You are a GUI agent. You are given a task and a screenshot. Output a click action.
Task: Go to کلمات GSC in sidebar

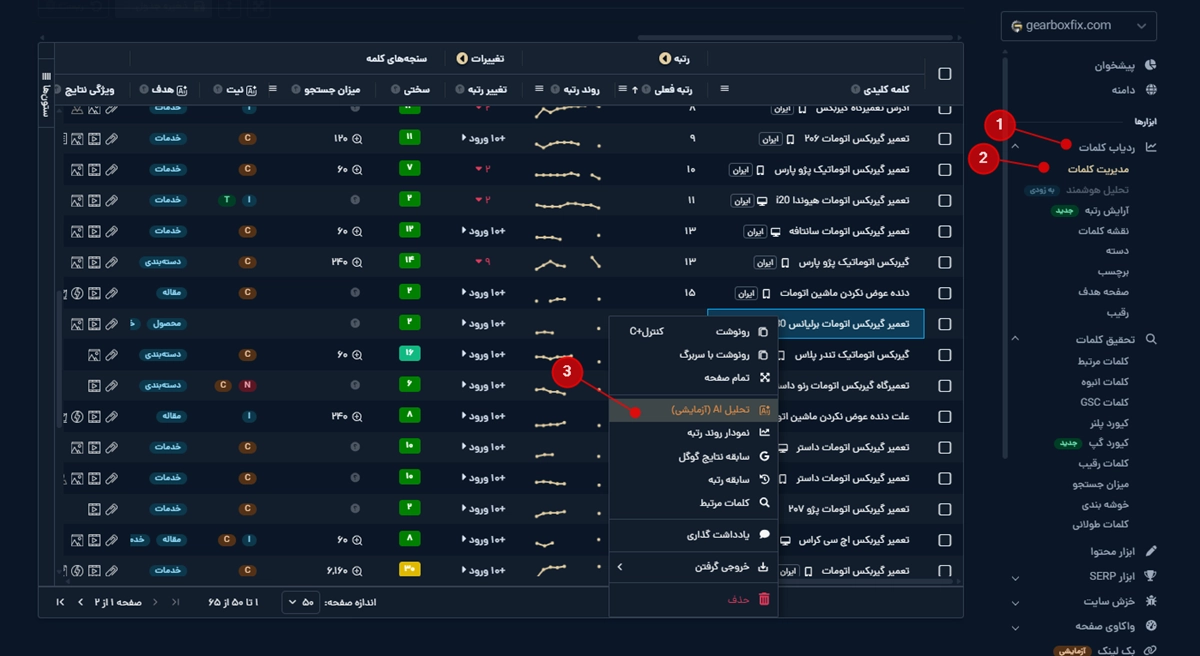pyautogui.click(x=1104, y=402)
